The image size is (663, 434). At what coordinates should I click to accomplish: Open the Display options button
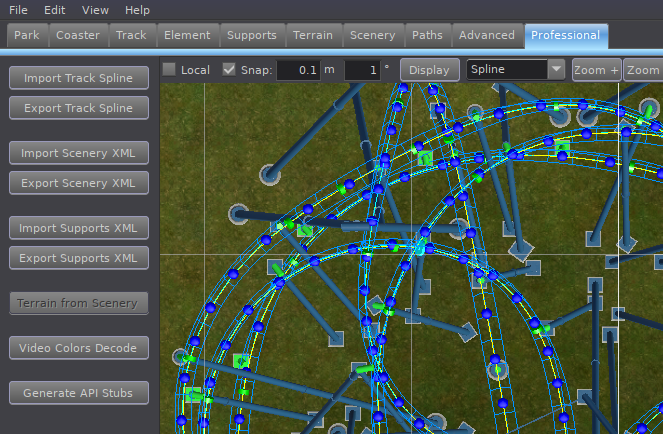[x=428, y=70]
